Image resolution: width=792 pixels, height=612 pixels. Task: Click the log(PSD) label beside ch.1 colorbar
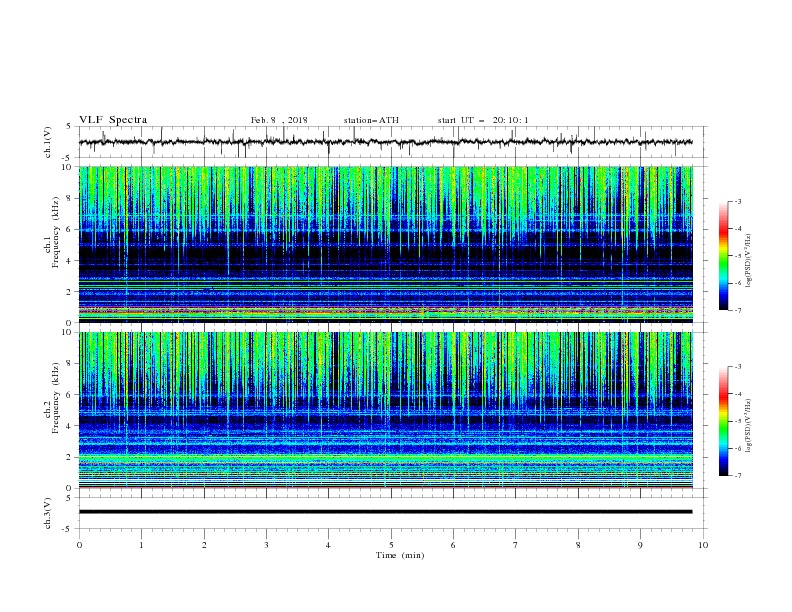[x=749, y=261]
